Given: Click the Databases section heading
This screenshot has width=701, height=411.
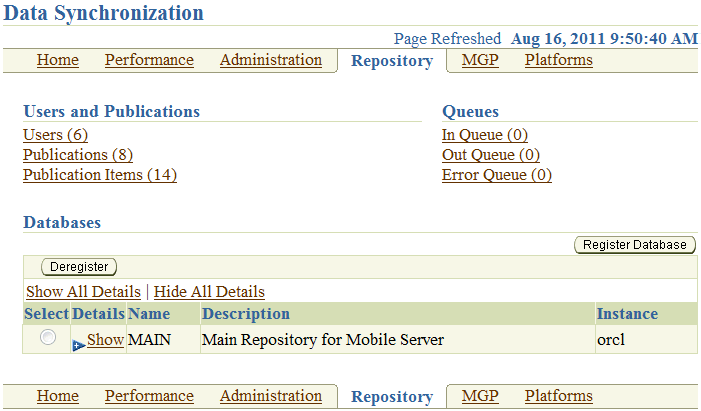Looking at the screenshot, I should click(x=62, y=222).
